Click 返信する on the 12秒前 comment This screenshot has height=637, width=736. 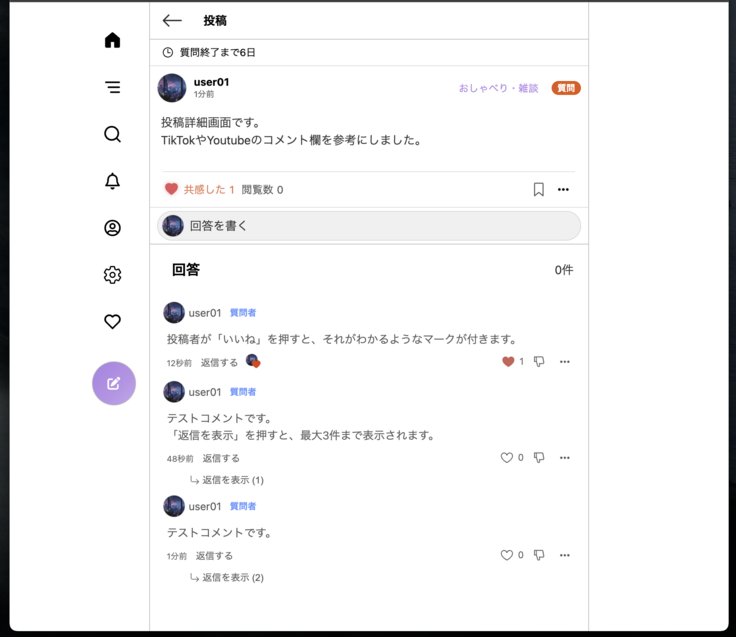coord(219,362)
